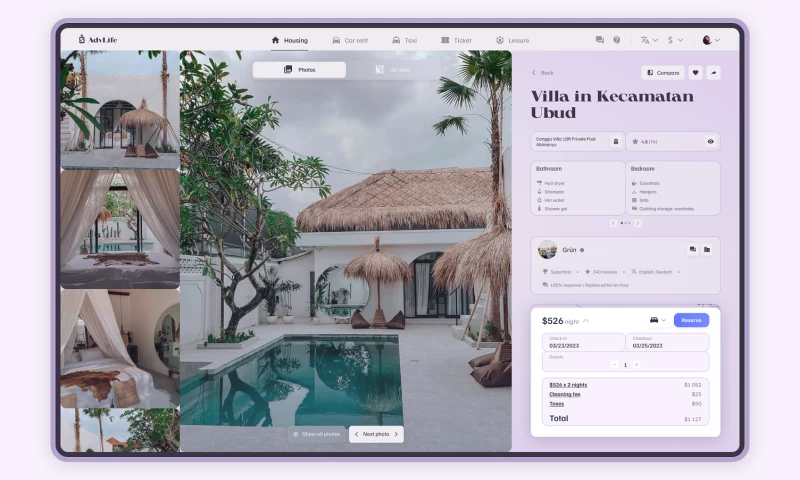Click the Show all photos button
The height and width of the screenshot is (480, 800).
coord(317,434)
